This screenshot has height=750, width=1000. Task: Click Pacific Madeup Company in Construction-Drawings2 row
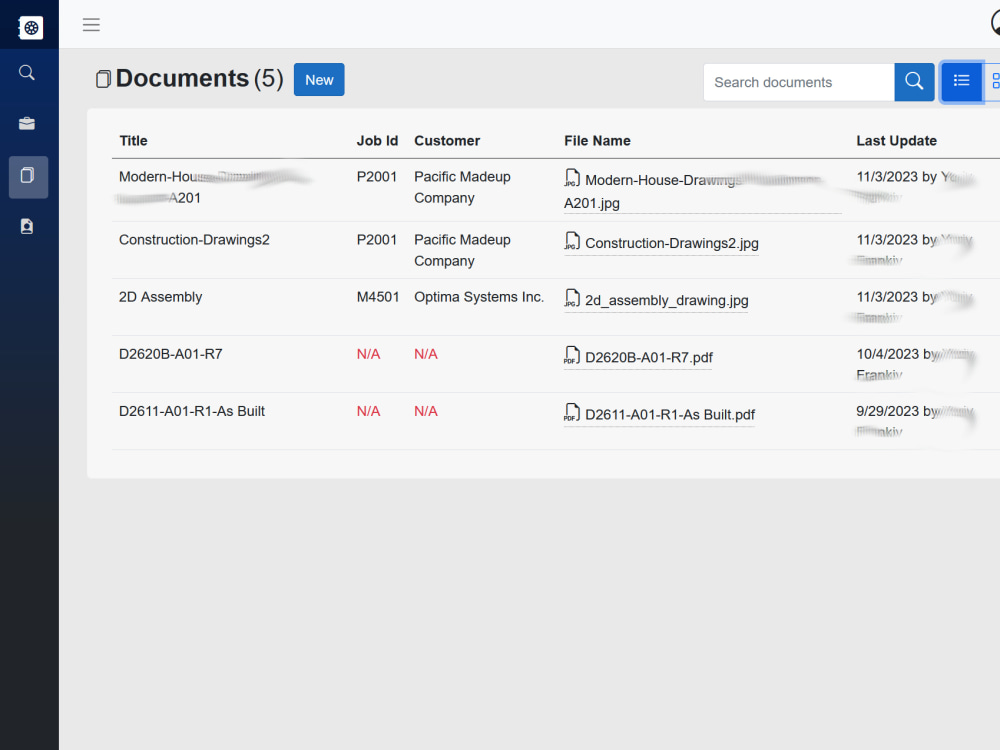(462, 250)
